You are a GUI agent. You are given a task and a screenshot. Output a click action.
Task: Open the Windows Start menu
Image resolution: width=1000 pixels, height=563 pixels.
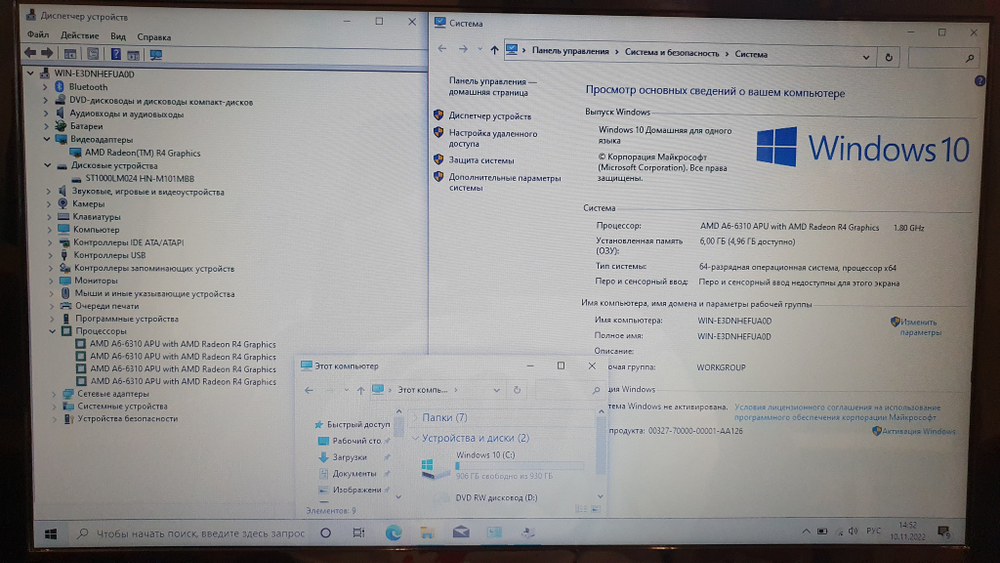pyautogui.click(x=51, y=534)
